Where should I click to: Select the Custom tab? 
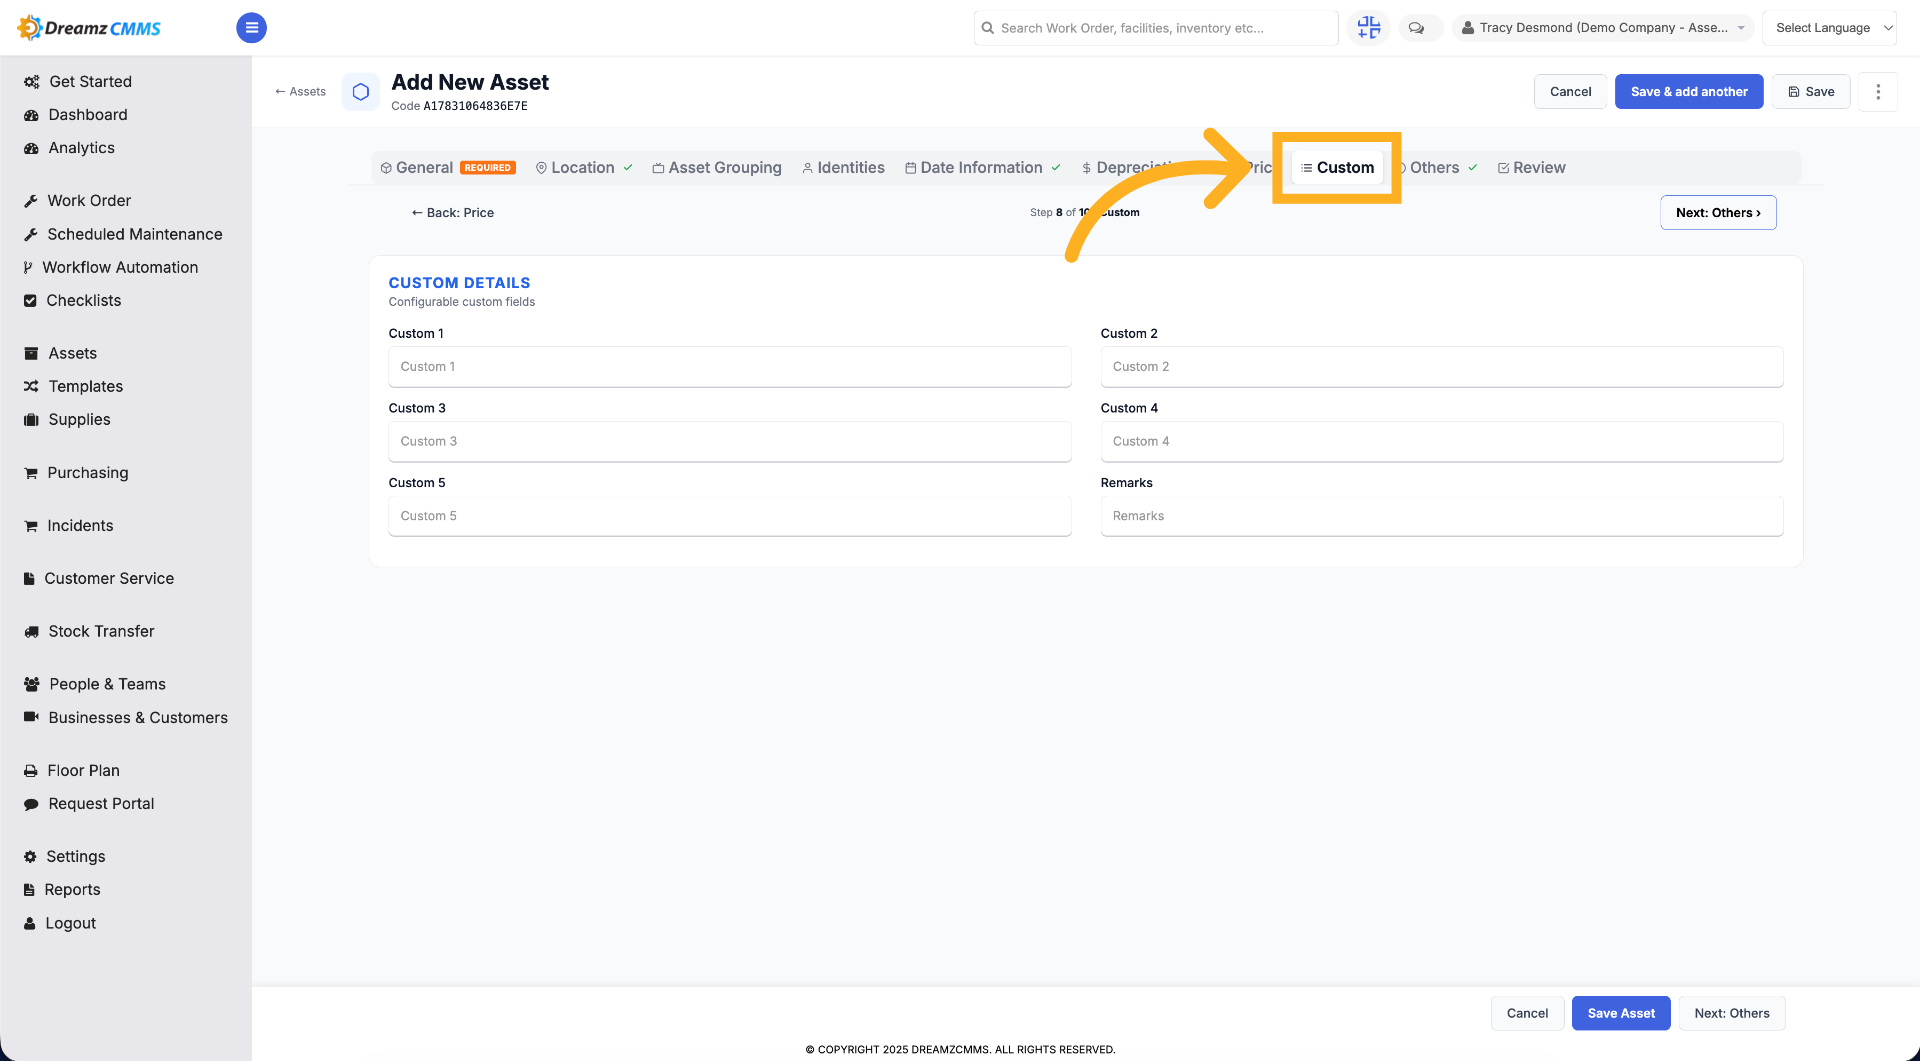(1337, 167)
